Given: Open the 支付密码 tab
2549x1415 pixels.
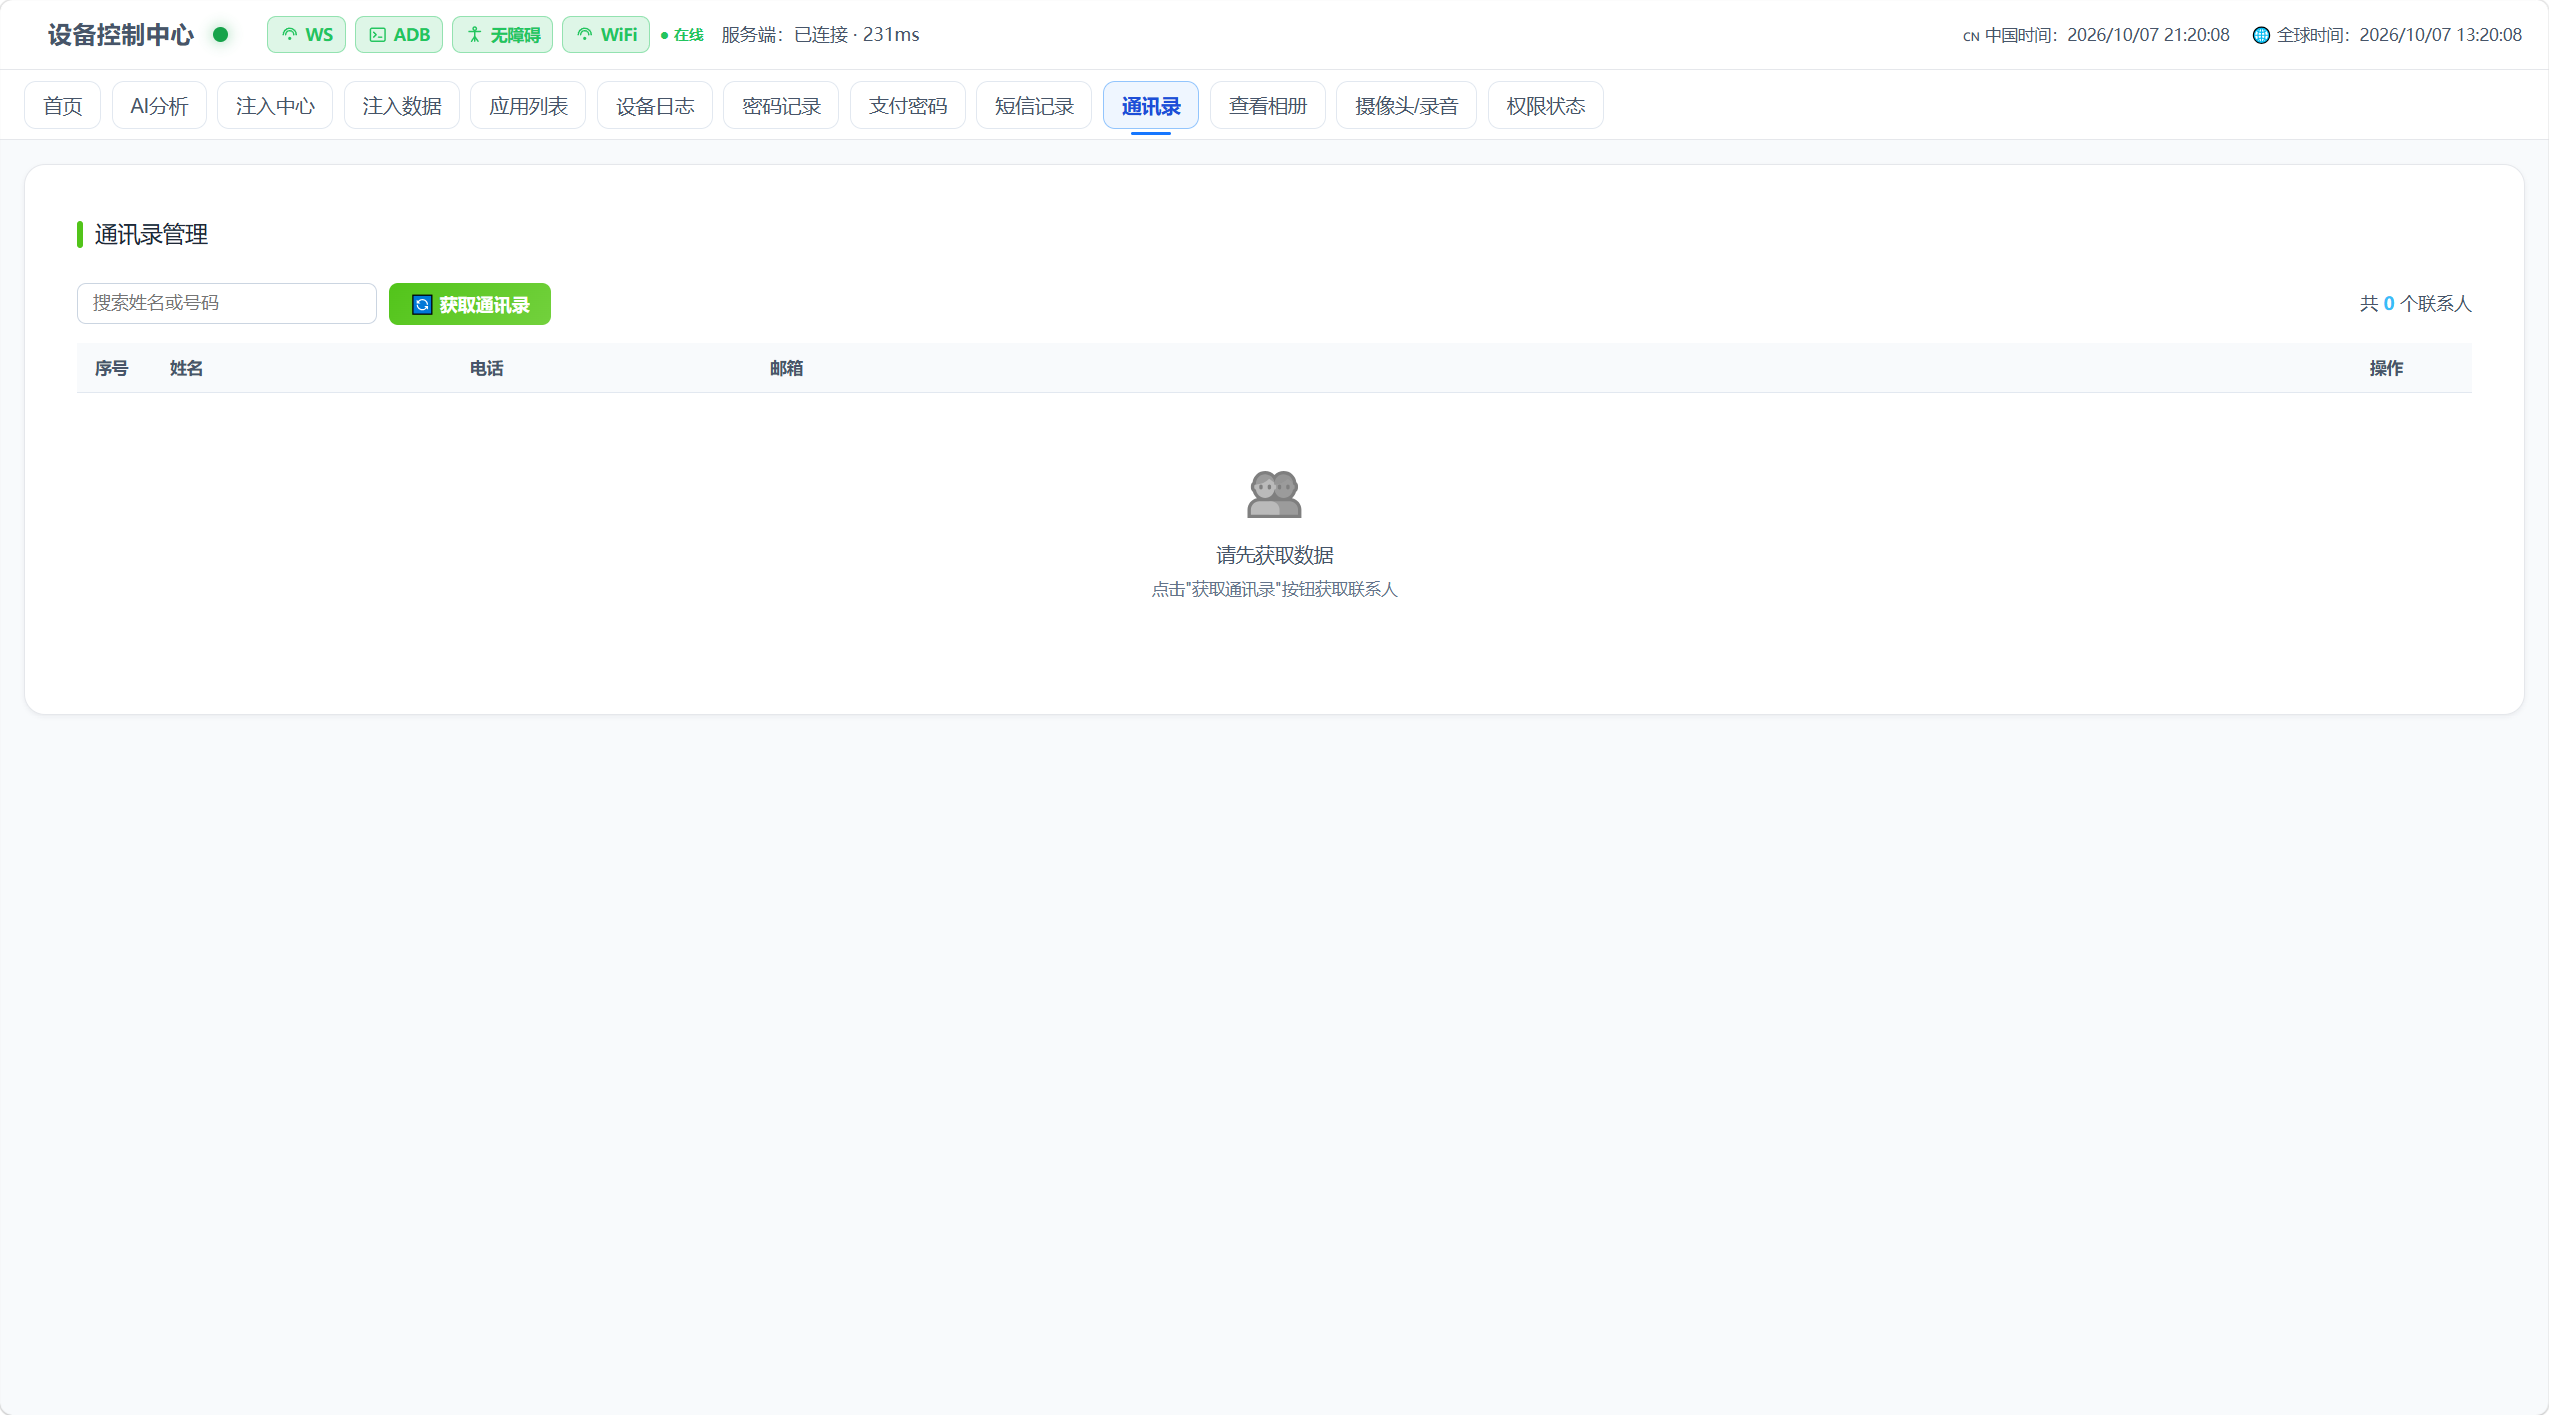Looking at the screenshot, I should [x=908, y=106].
